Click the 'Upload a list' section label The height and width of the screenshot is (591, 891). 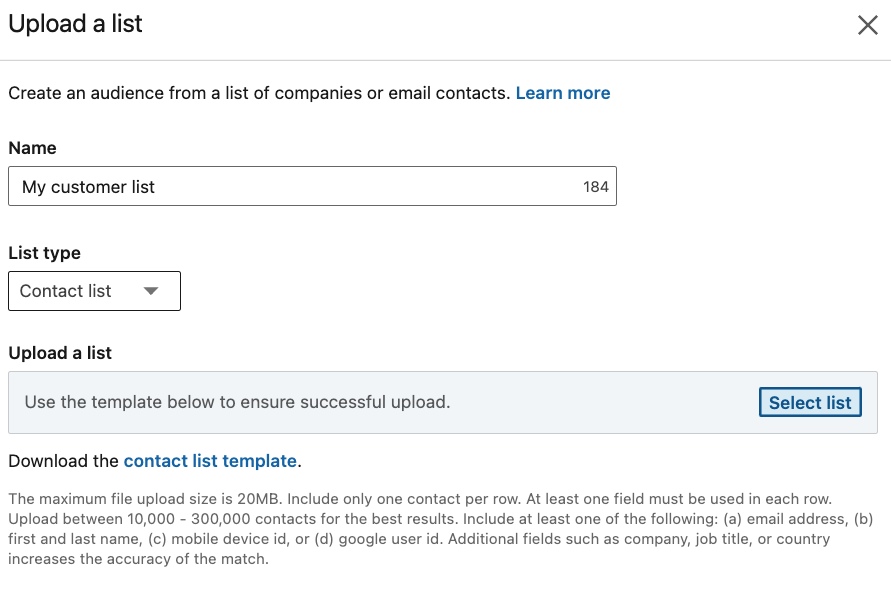click(60, 353)
